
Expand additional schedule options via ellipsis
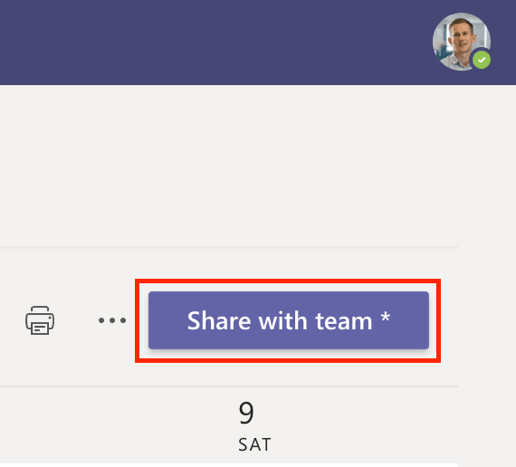pos(112,320)
